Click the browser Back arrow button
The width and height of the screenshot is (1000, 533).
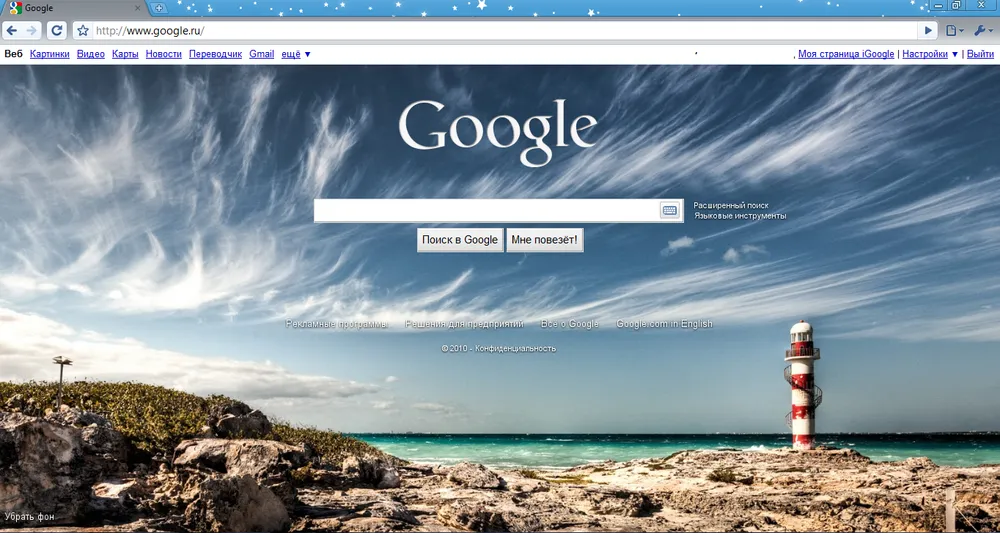[12, 31]
